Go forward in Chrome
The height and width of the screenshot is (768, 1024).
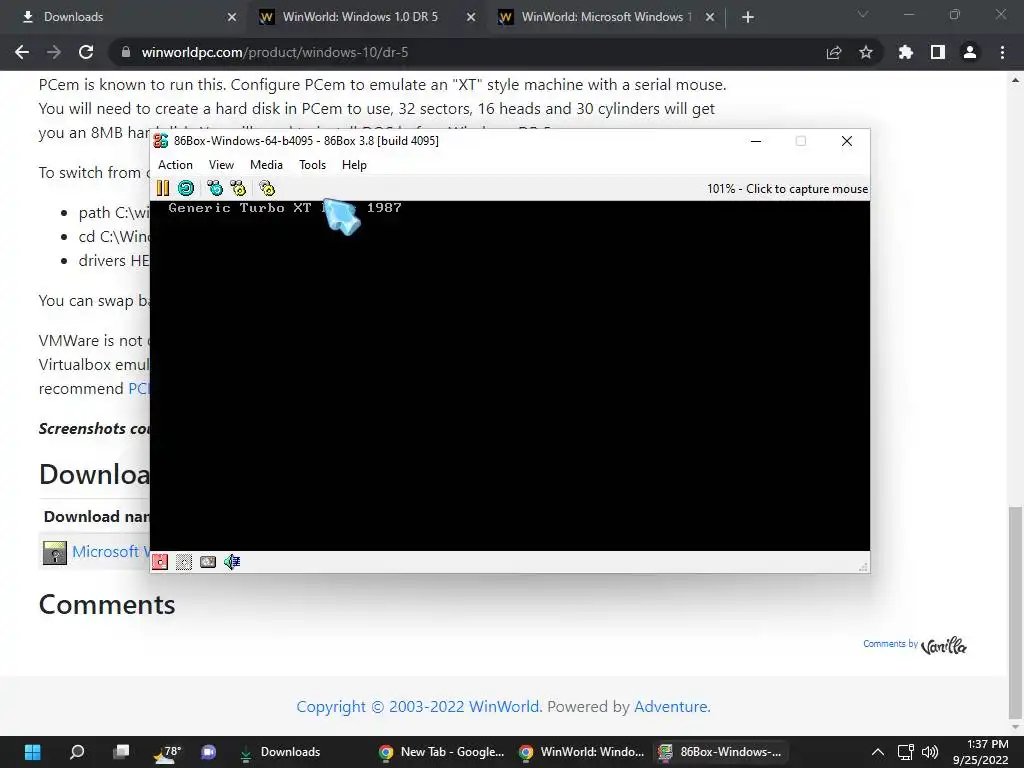pyautogui.click(x=54, y=52)
